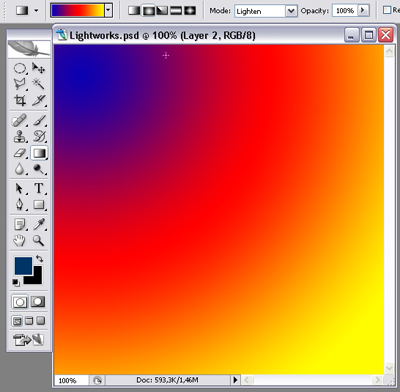Open the status bar info triangle menu
This screenshot has width=400, height=392.
(x=235, y=379)
